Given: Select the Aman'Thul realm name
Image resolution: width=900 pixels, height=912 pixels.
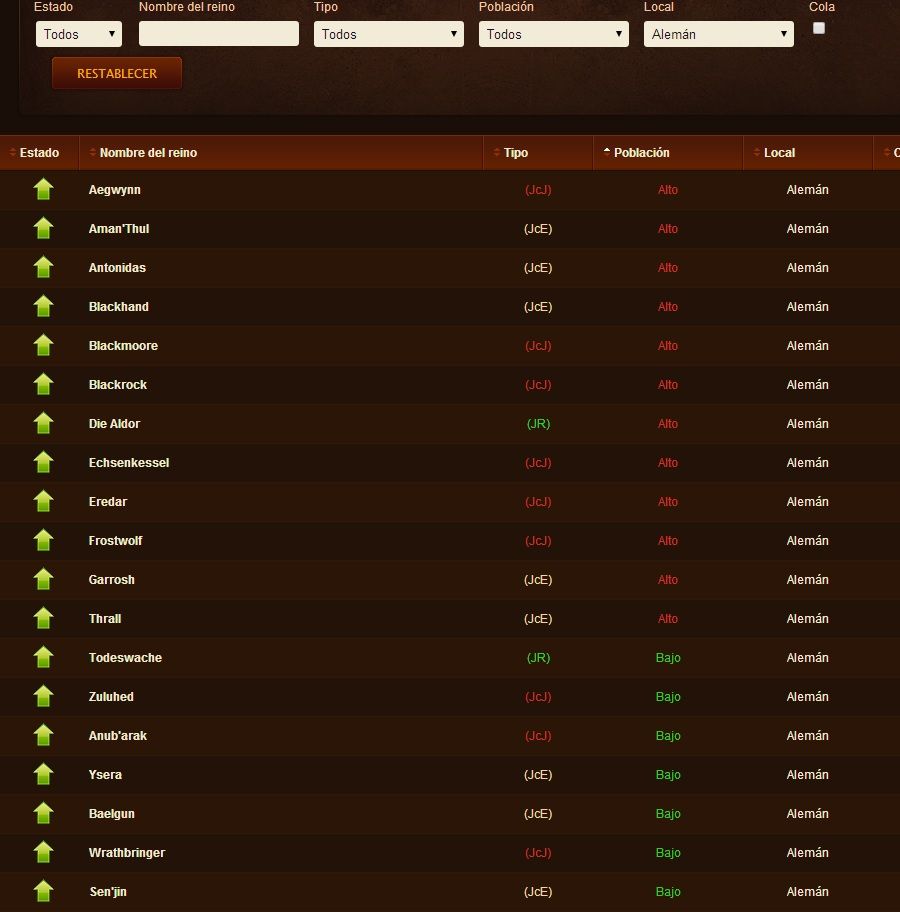Looking at the screenshot, I should [x=119, y=229].
